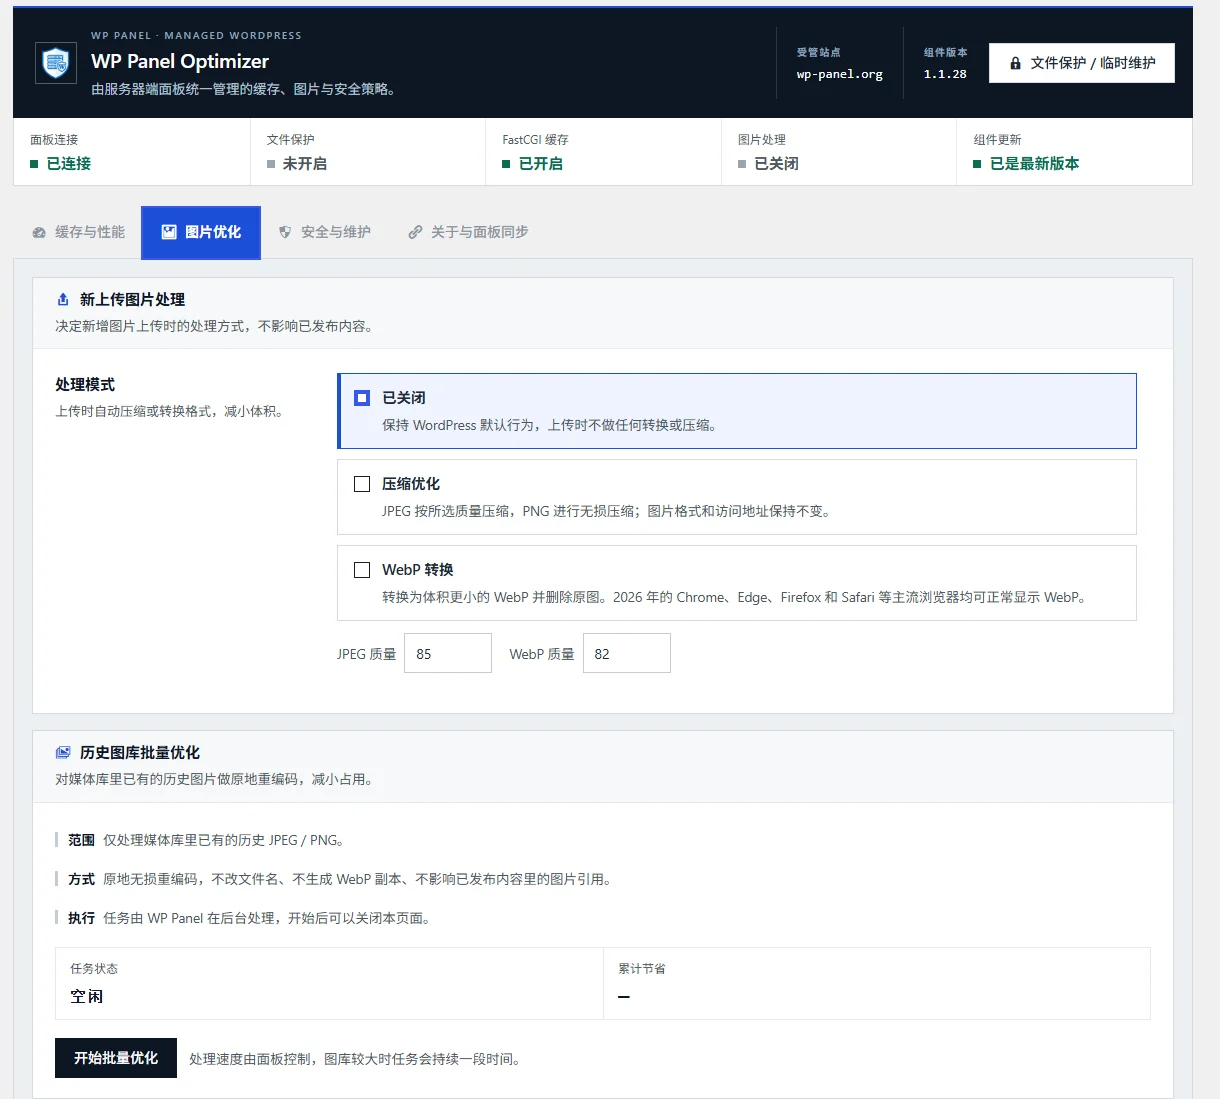Click the image icon on 图片优化 tab
Viewport: 1220px width, 1099px height.
coord(169,232)
